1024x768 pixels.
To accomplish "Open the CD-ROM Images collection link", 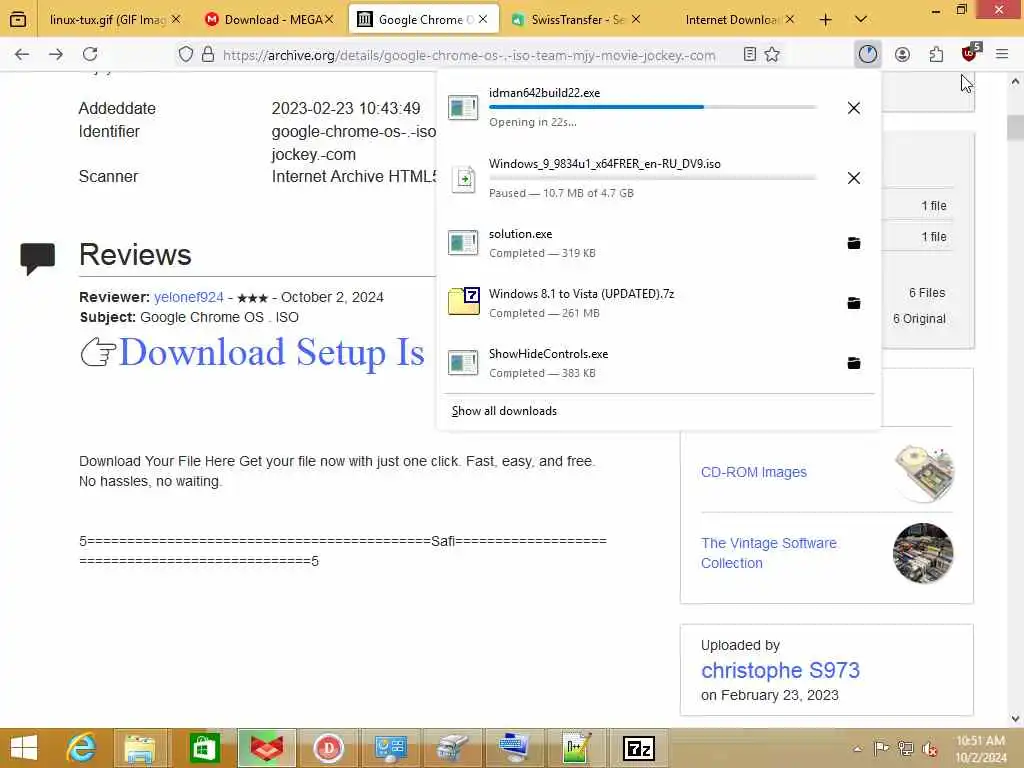I will 754,472.
